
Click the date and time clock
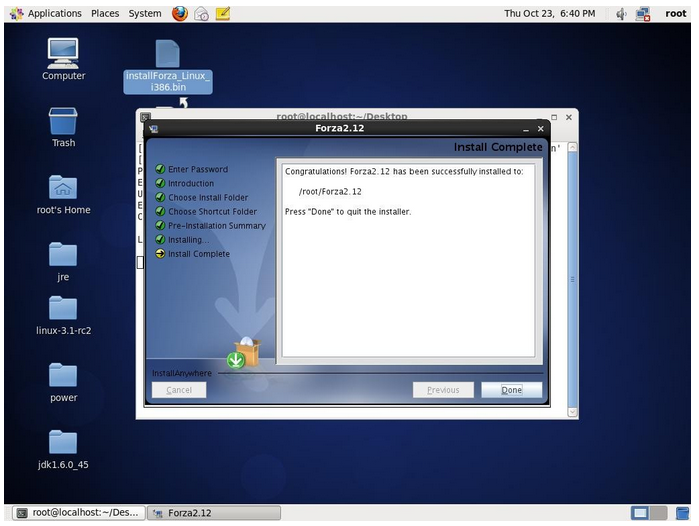point(549,13)
